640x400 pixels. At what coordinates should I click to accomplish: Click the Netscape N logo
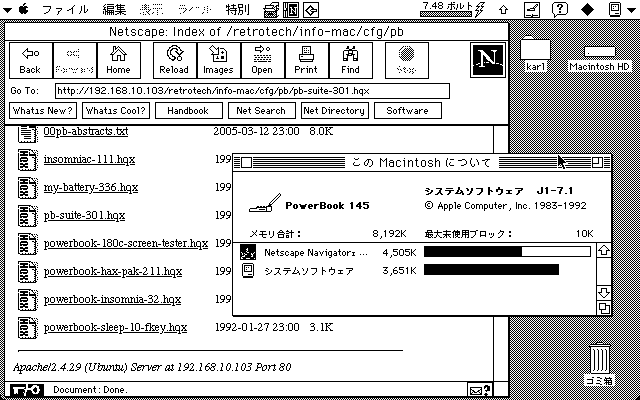pyautogui.click(x=488, y=60)
